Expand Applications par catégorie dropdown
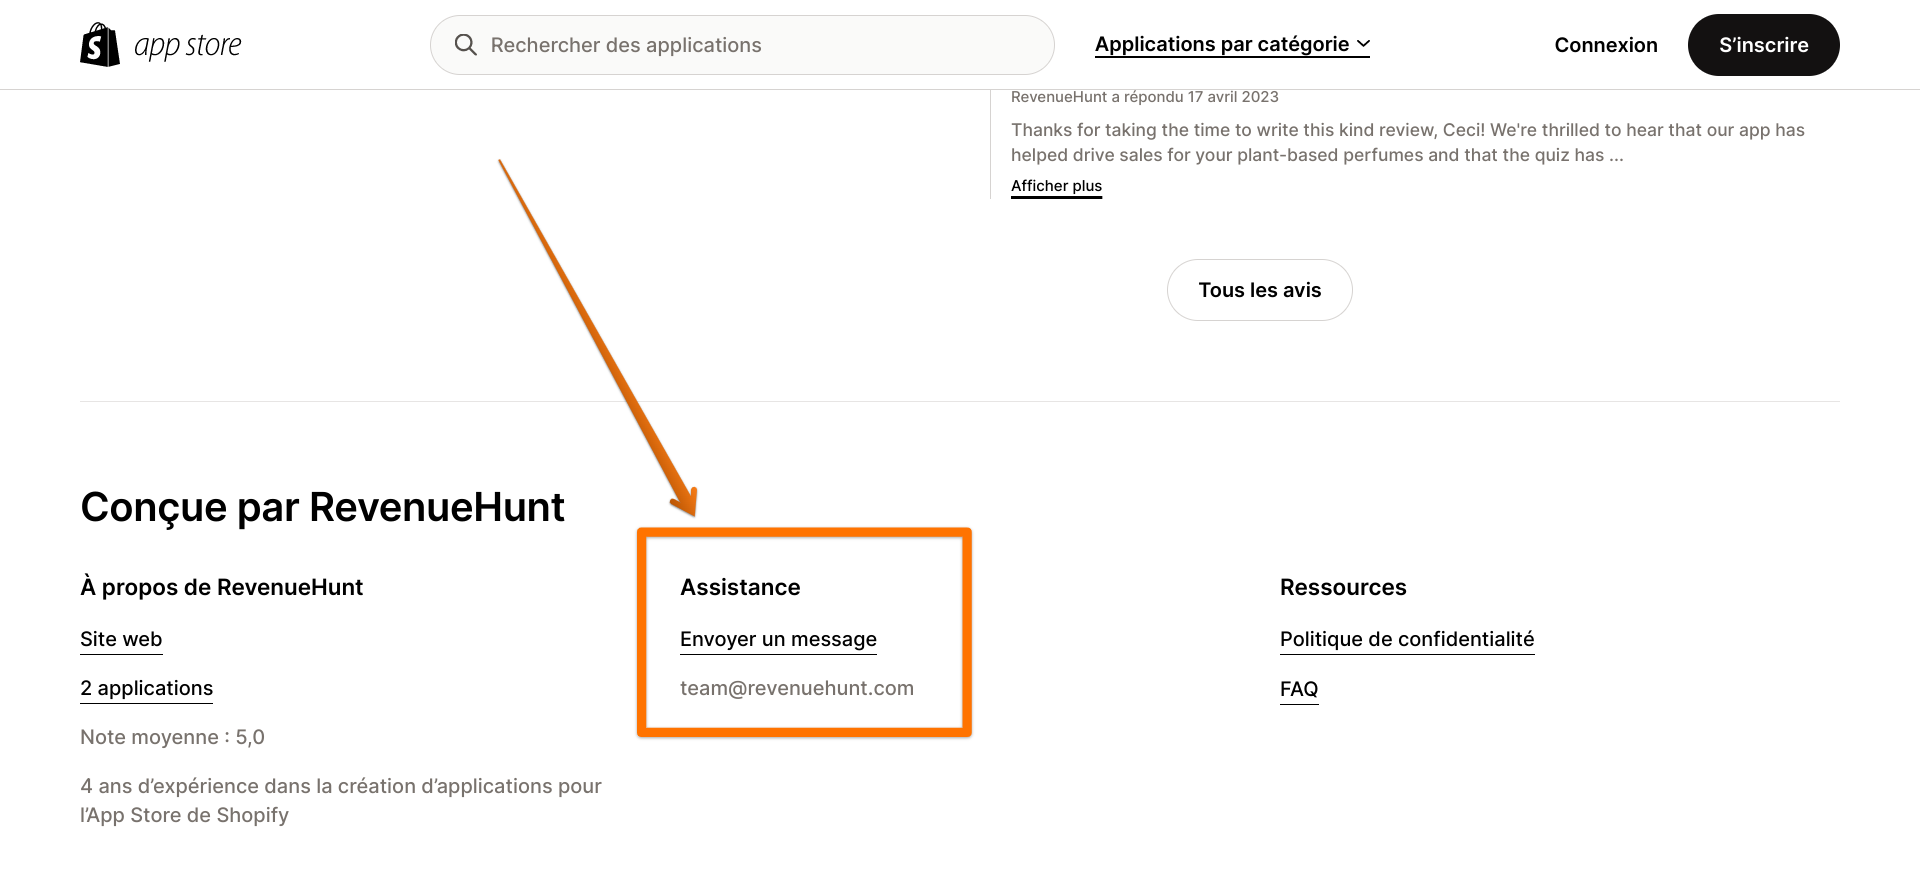The width and height of the screenshot is (1920, 892). coord(1222,44)
